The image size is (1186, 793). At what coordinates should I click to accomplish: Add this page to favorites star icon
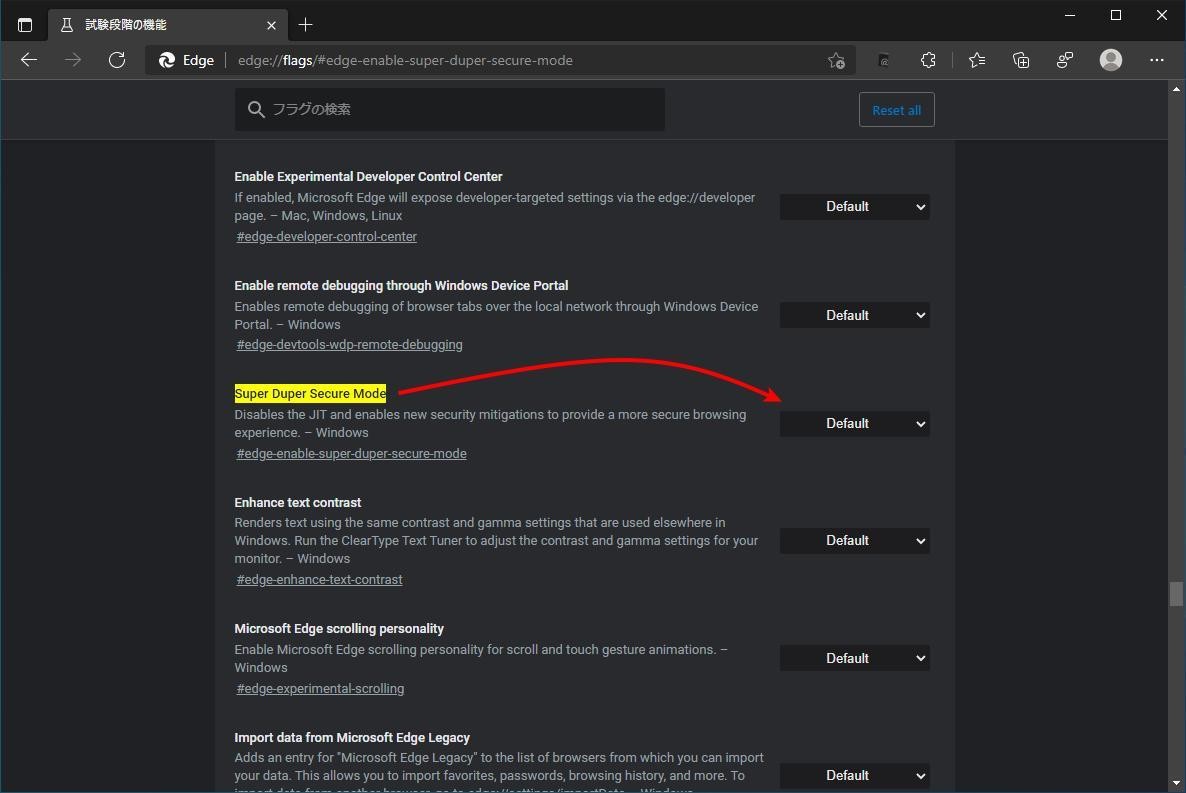(836, 61)
